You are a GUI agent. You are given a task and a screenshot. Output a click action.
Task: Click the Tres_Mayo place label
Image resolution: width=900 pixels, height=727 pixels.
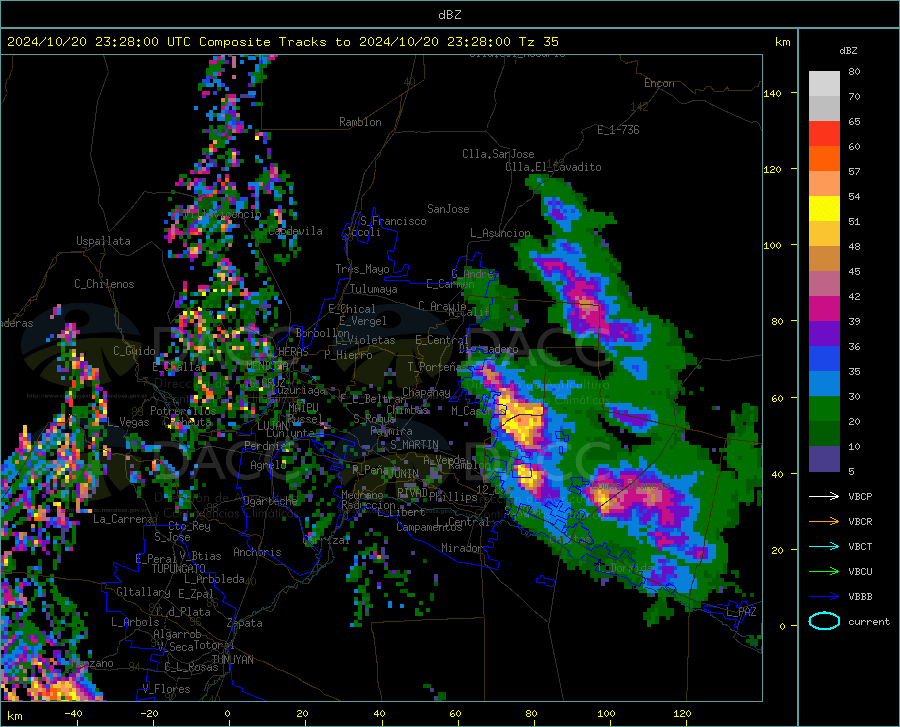coord(362,269)
